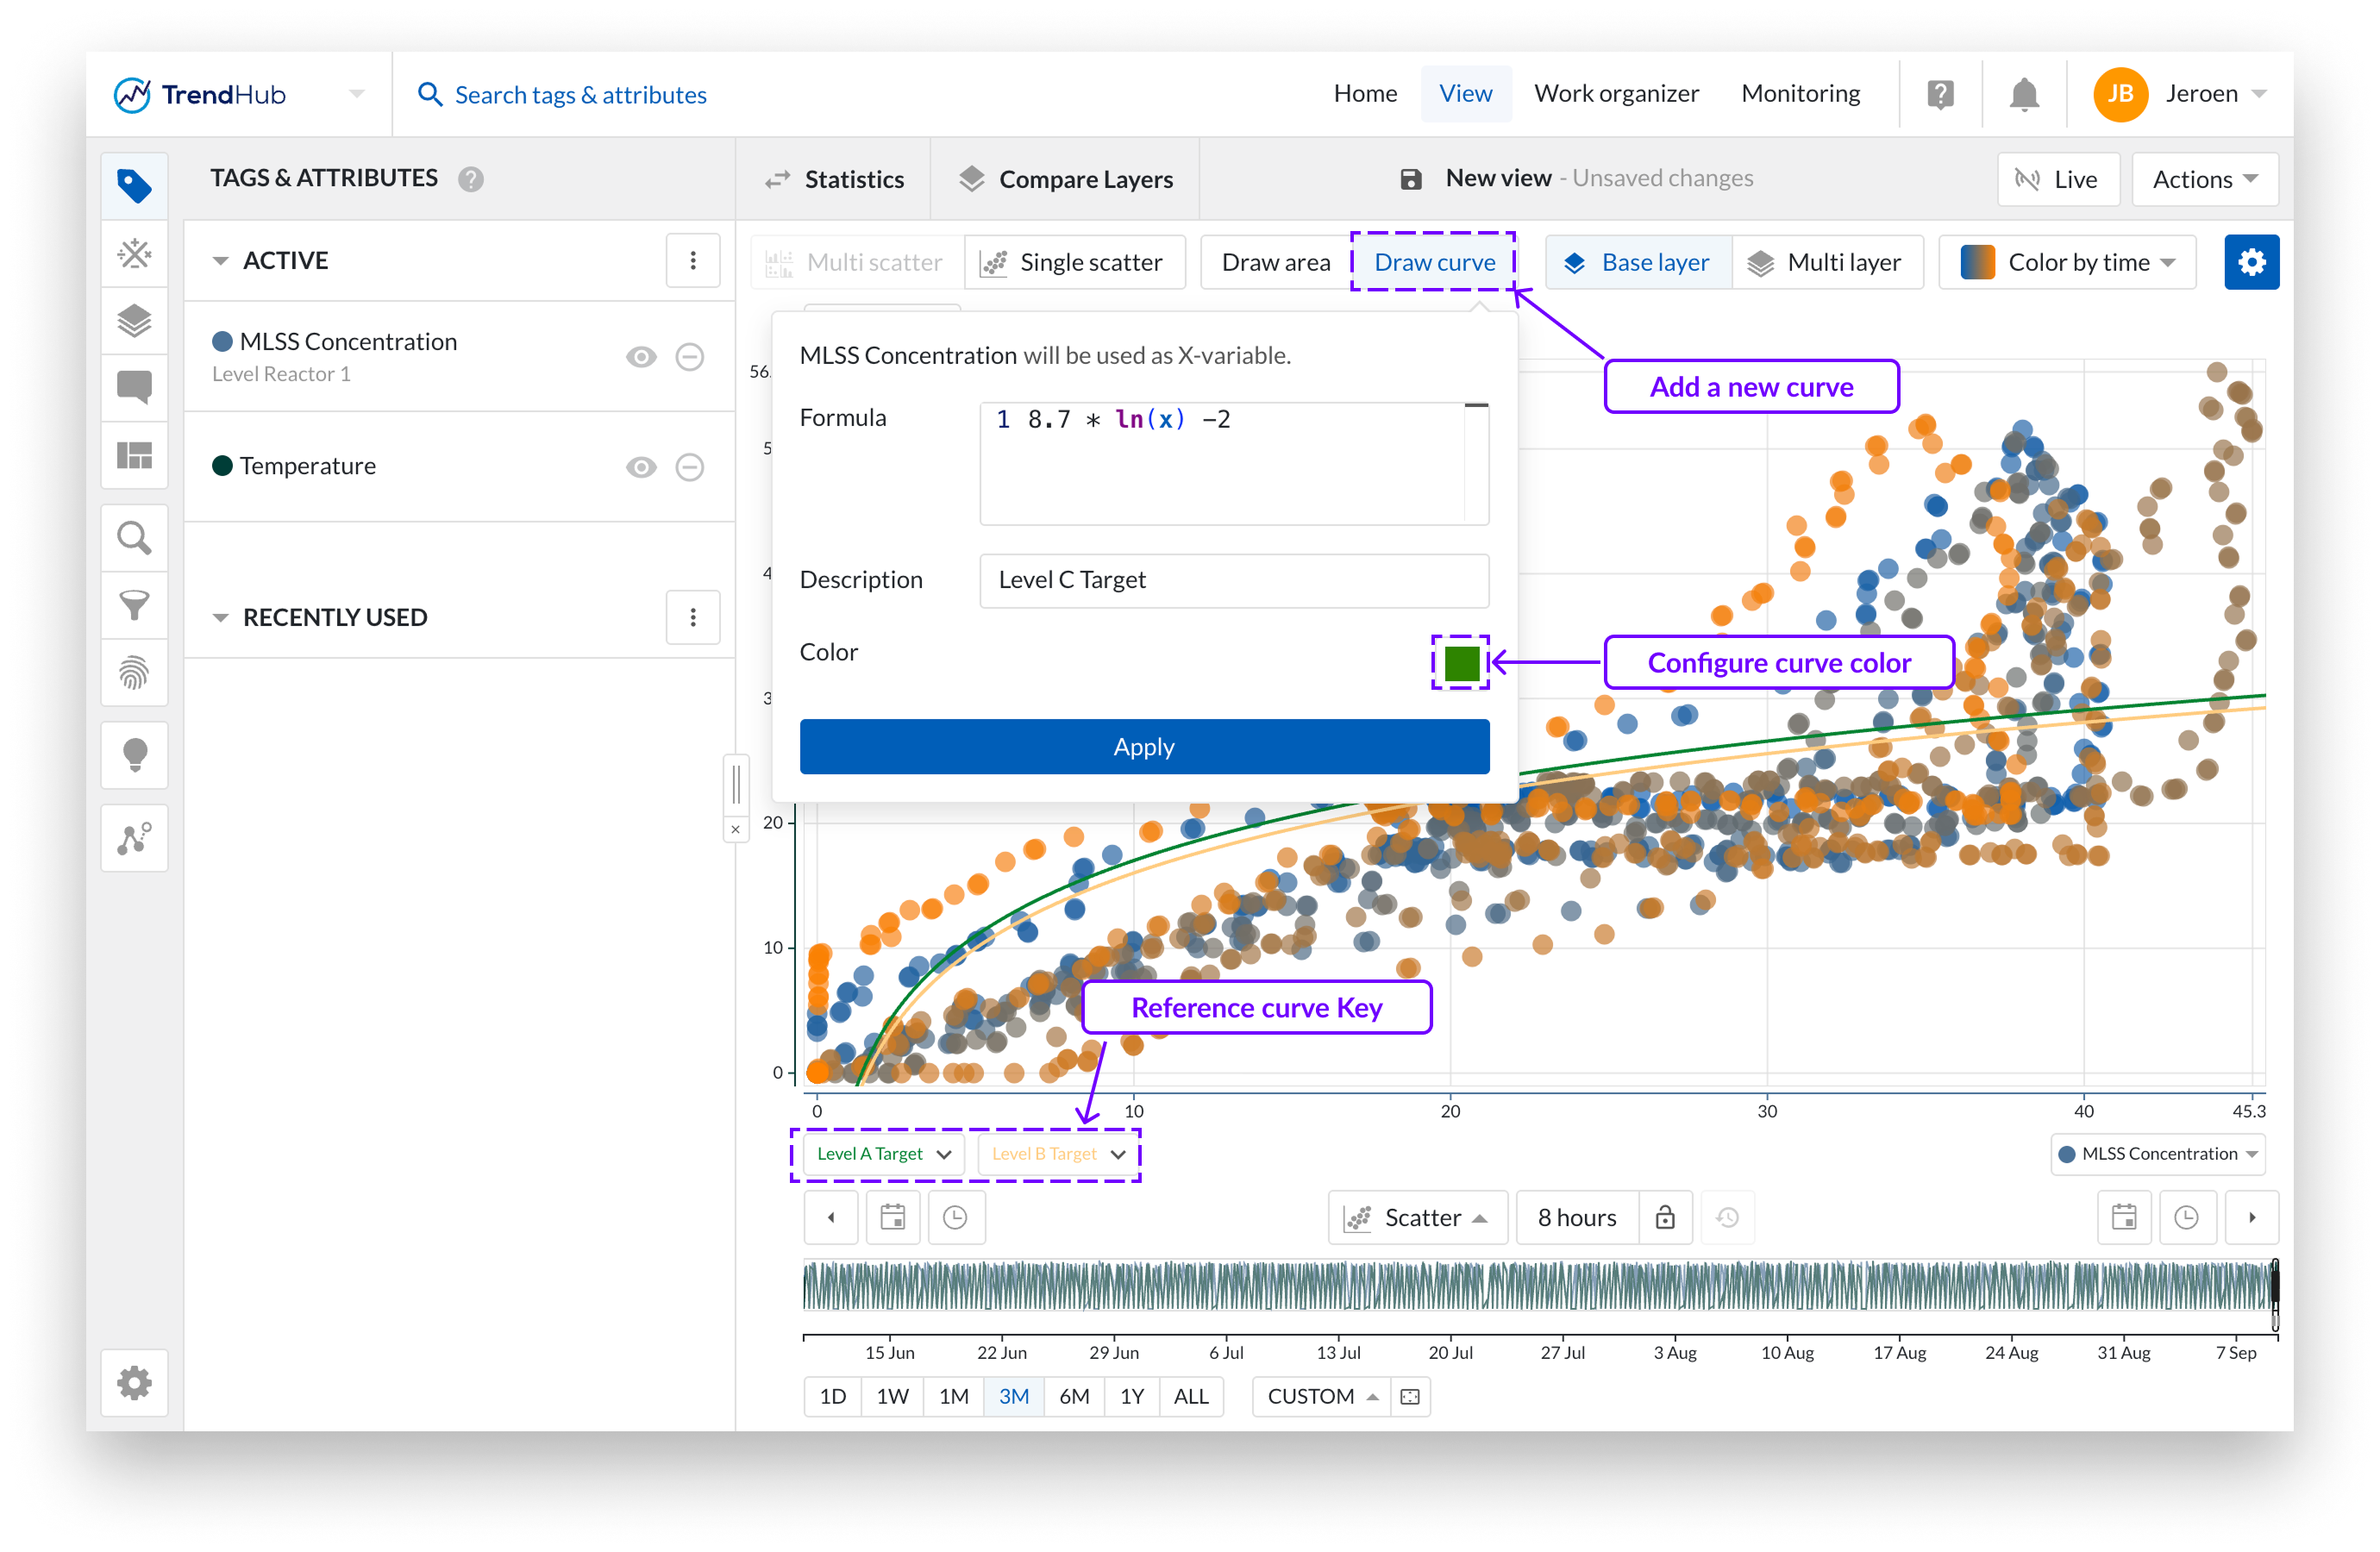The image size is (2380, 1552).
Task: Expand the Color by time dropdown
Action: (x=2066, y=262)
